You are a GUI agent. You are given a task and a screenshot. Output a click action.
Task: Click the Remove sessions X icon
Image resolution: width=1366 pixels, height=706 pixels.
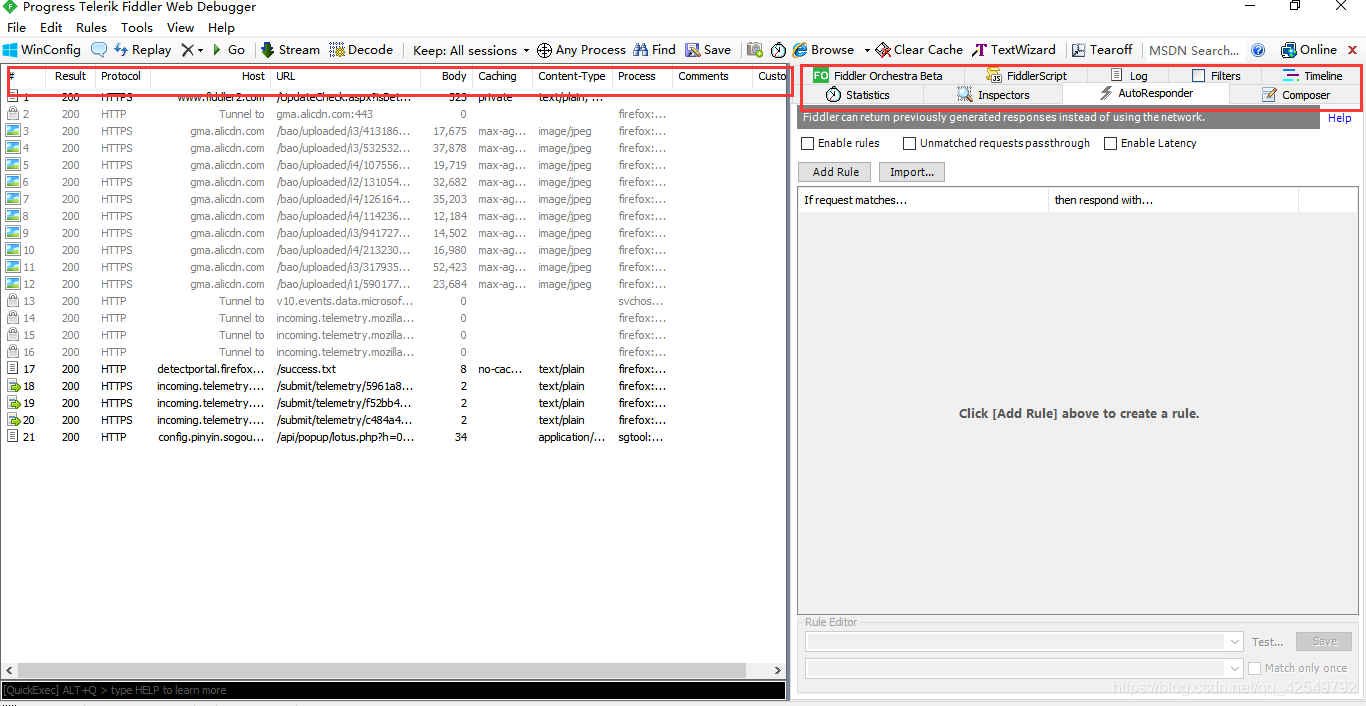[187, 50]
